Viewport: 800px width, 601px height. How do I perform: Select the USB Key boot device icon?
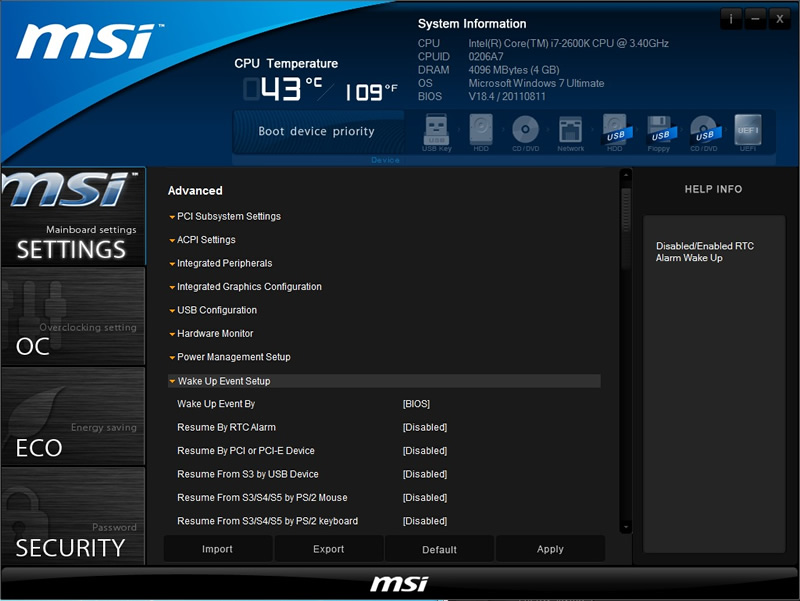(437, 132)
